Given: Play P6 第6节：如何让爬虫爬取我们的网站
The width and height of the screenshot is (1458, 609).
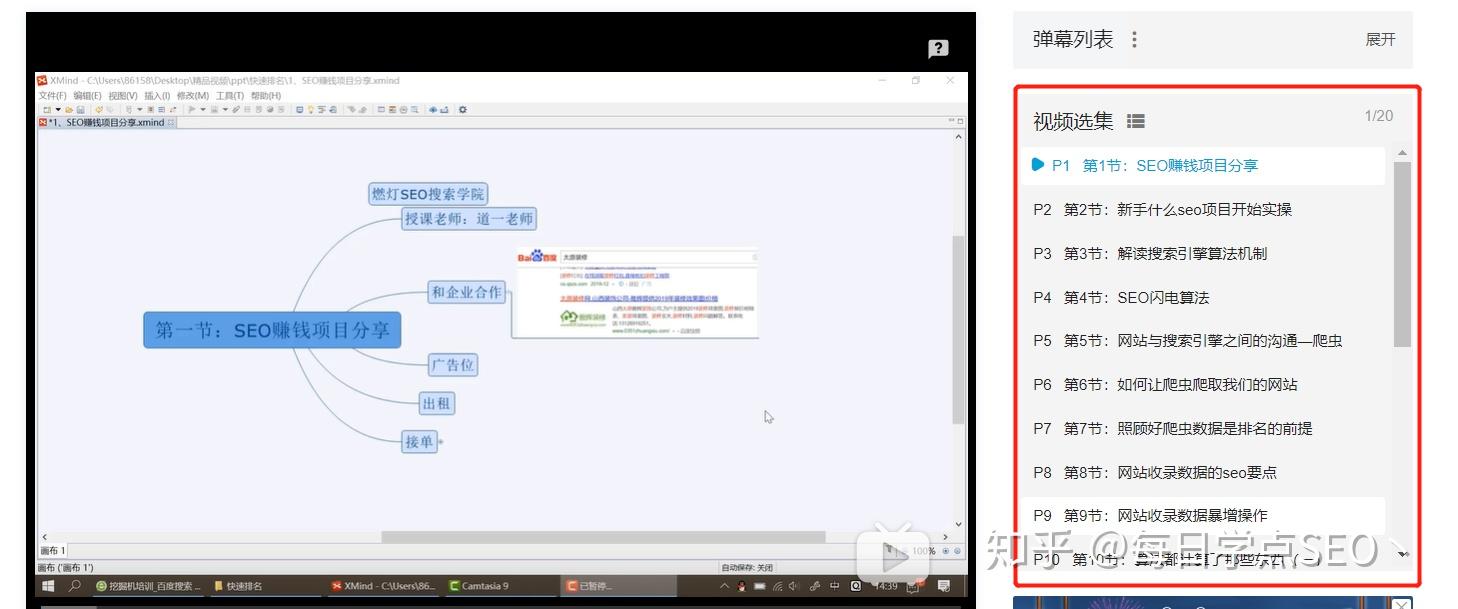Looking at the screenshot, I should click(1203, 384).
